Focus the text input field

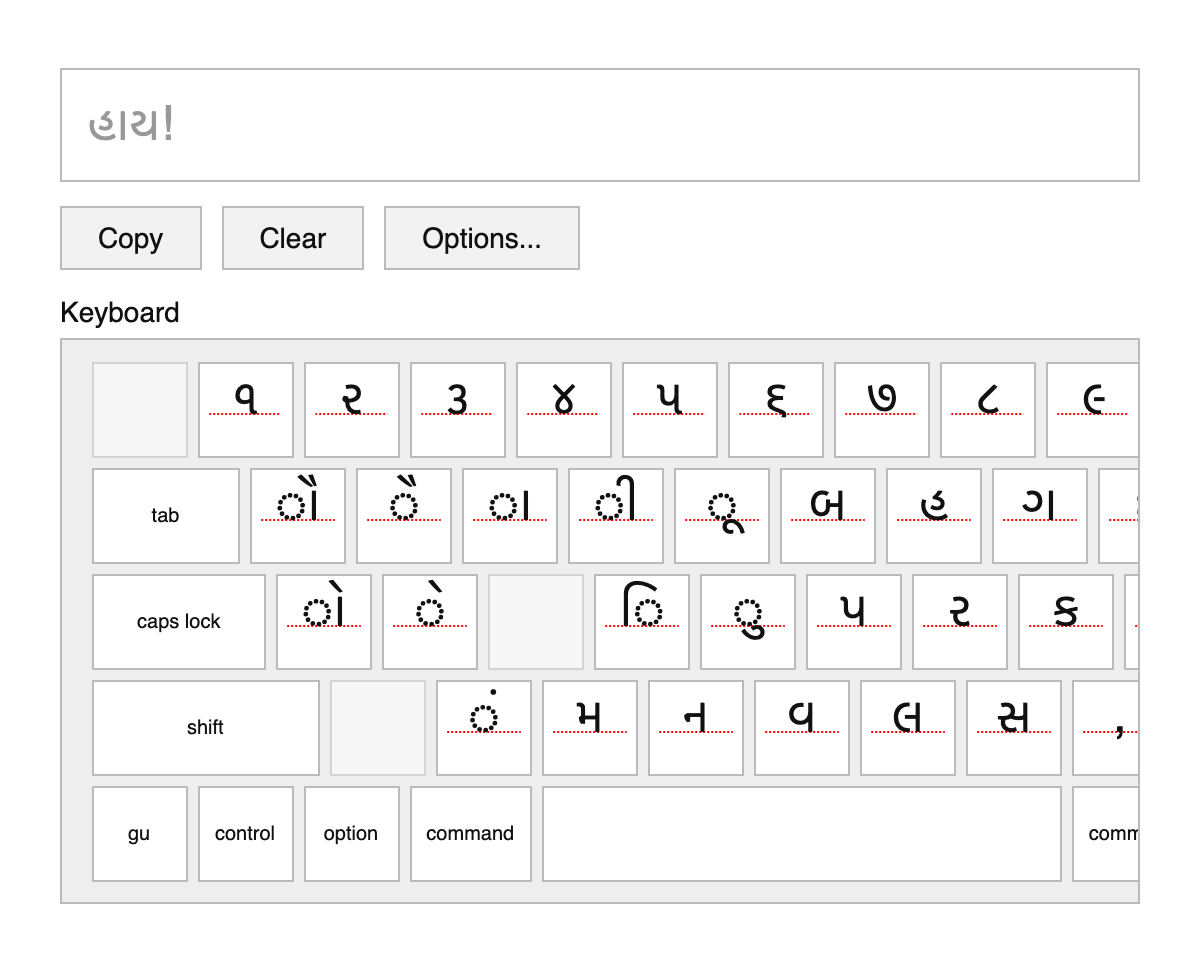pos(600,125)
